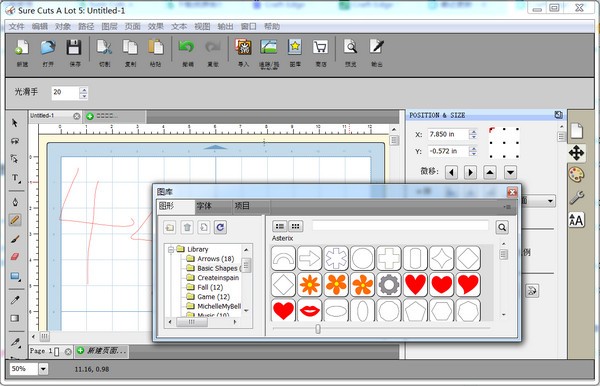Switch library to list view
Image resolution: width=600 pixels, height=386 pixels.
(280, 226)
